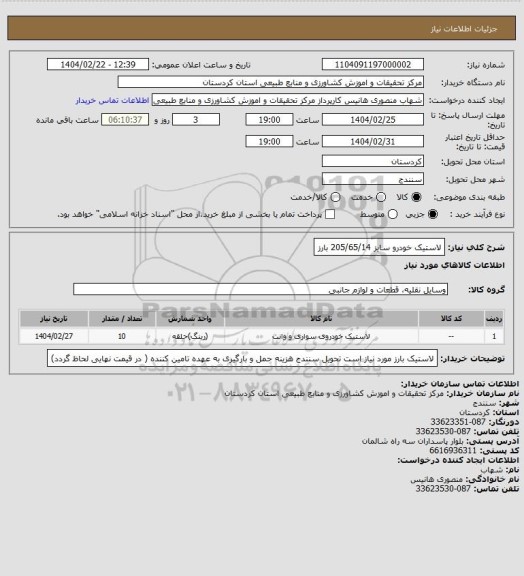
Task: Click the remaining time counter 06:10:37
Action: pyautogui.click(x=125, y=120)
